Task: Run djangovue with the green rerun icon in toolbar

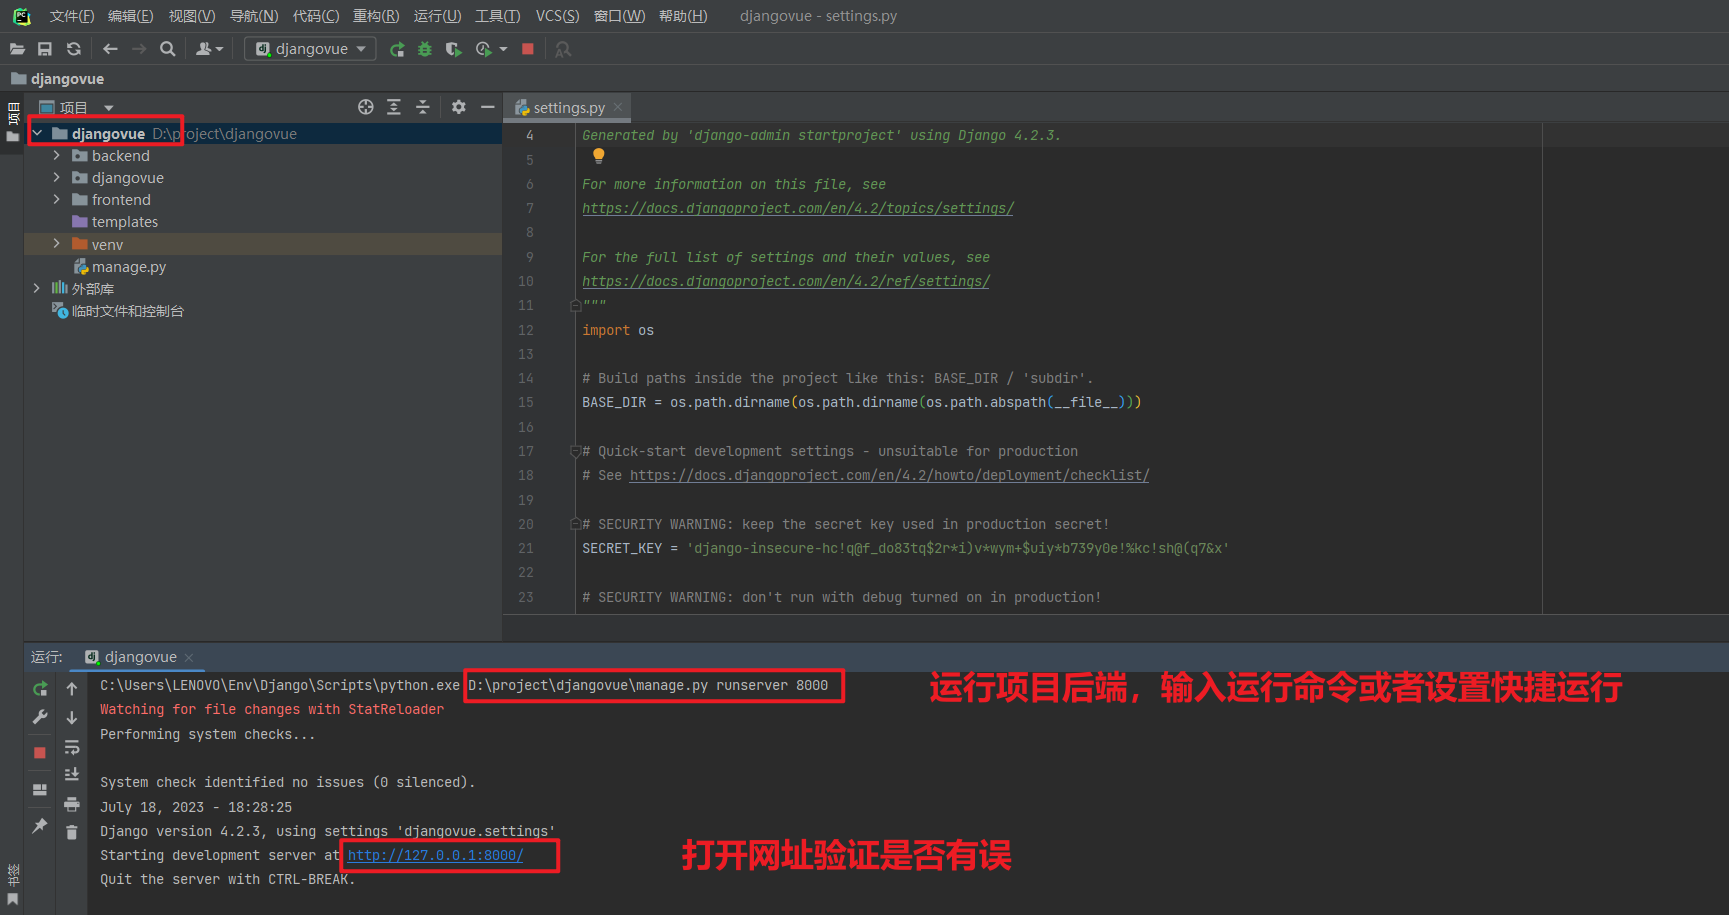Action: [397, 49]
